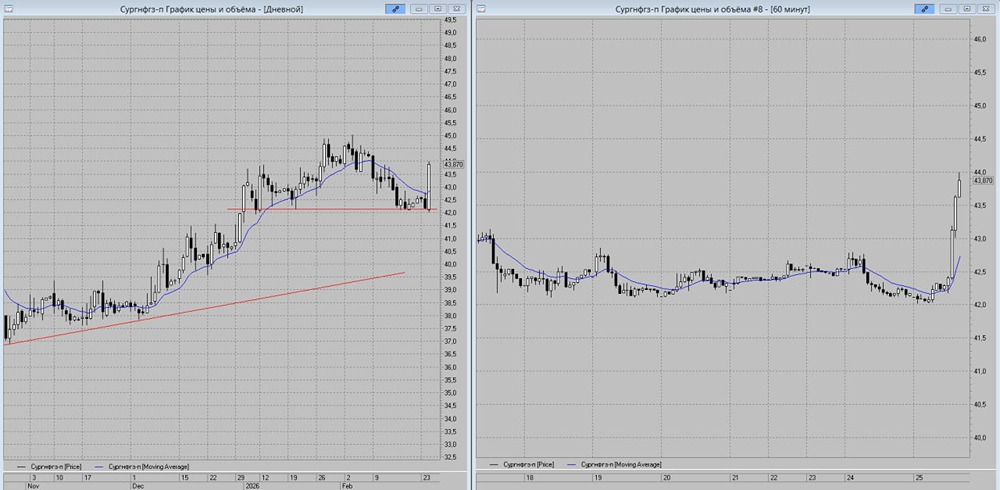Close the daily chart window
Image resolution: width=1000 pixels, height=490 pixels.
click(x=454, y=8)
